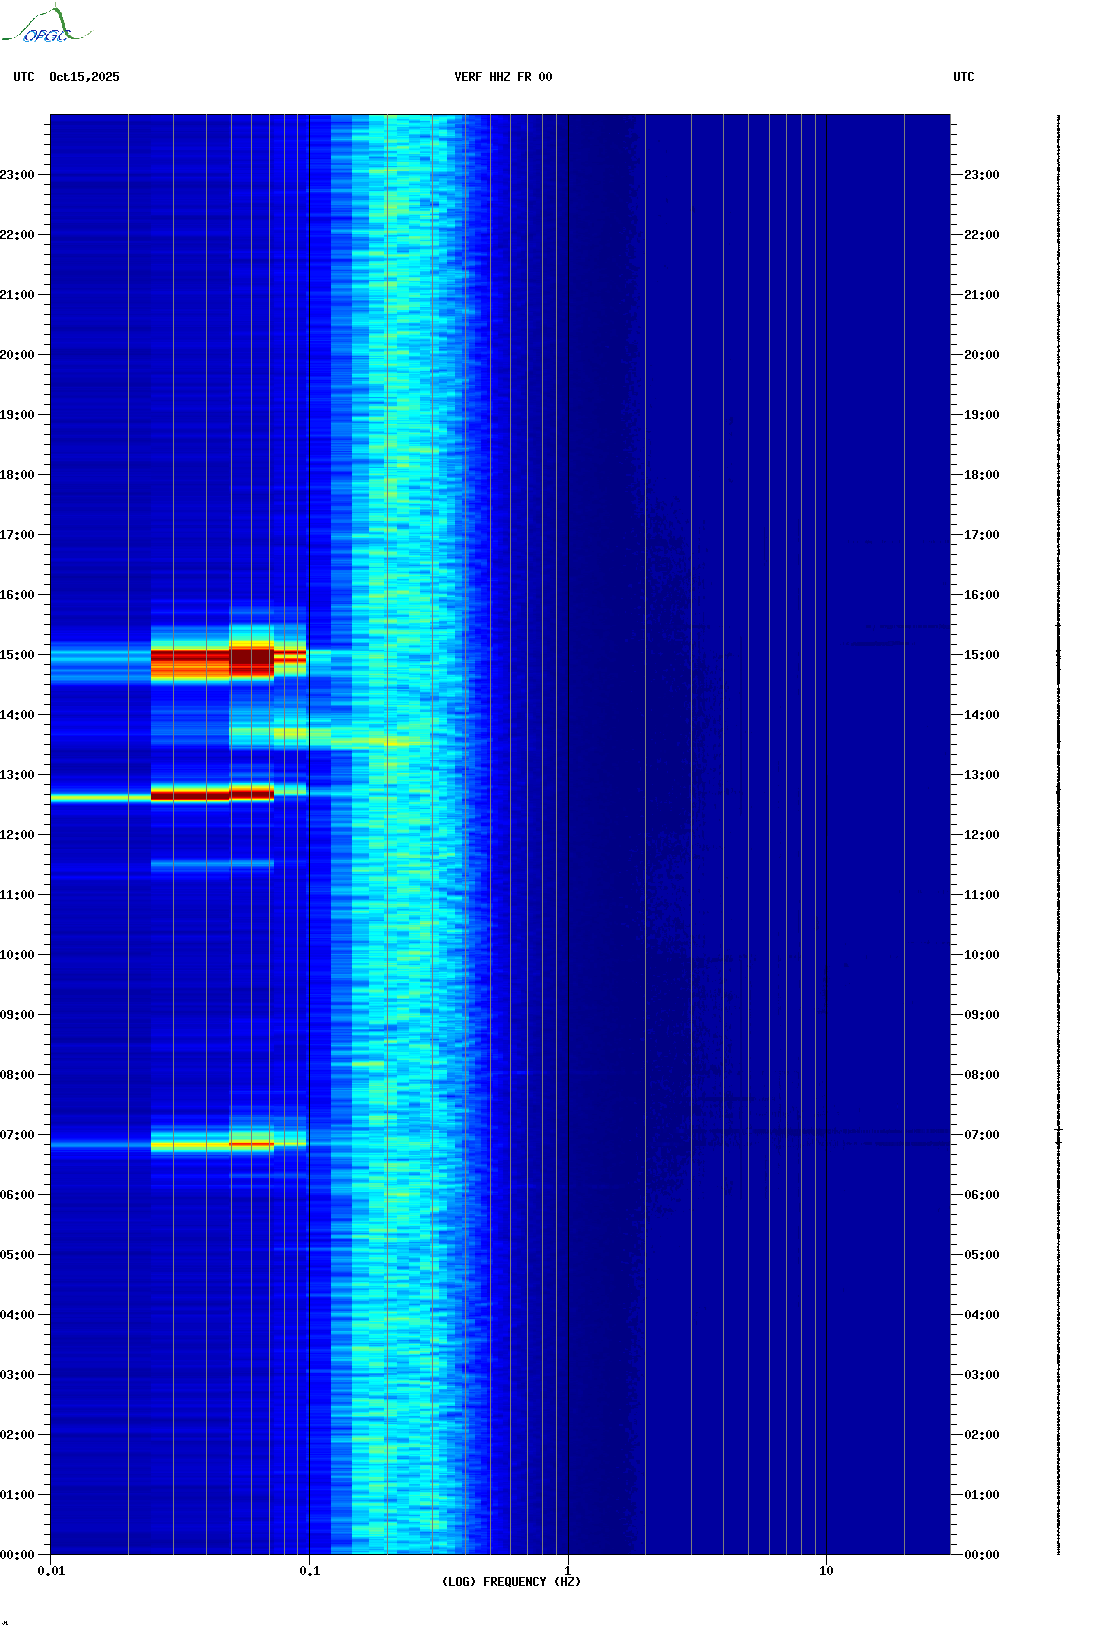This screenshot has height=1634, width=1102.
Task: Click the right-axis '16:00' time label
Action: pos(982,595)
